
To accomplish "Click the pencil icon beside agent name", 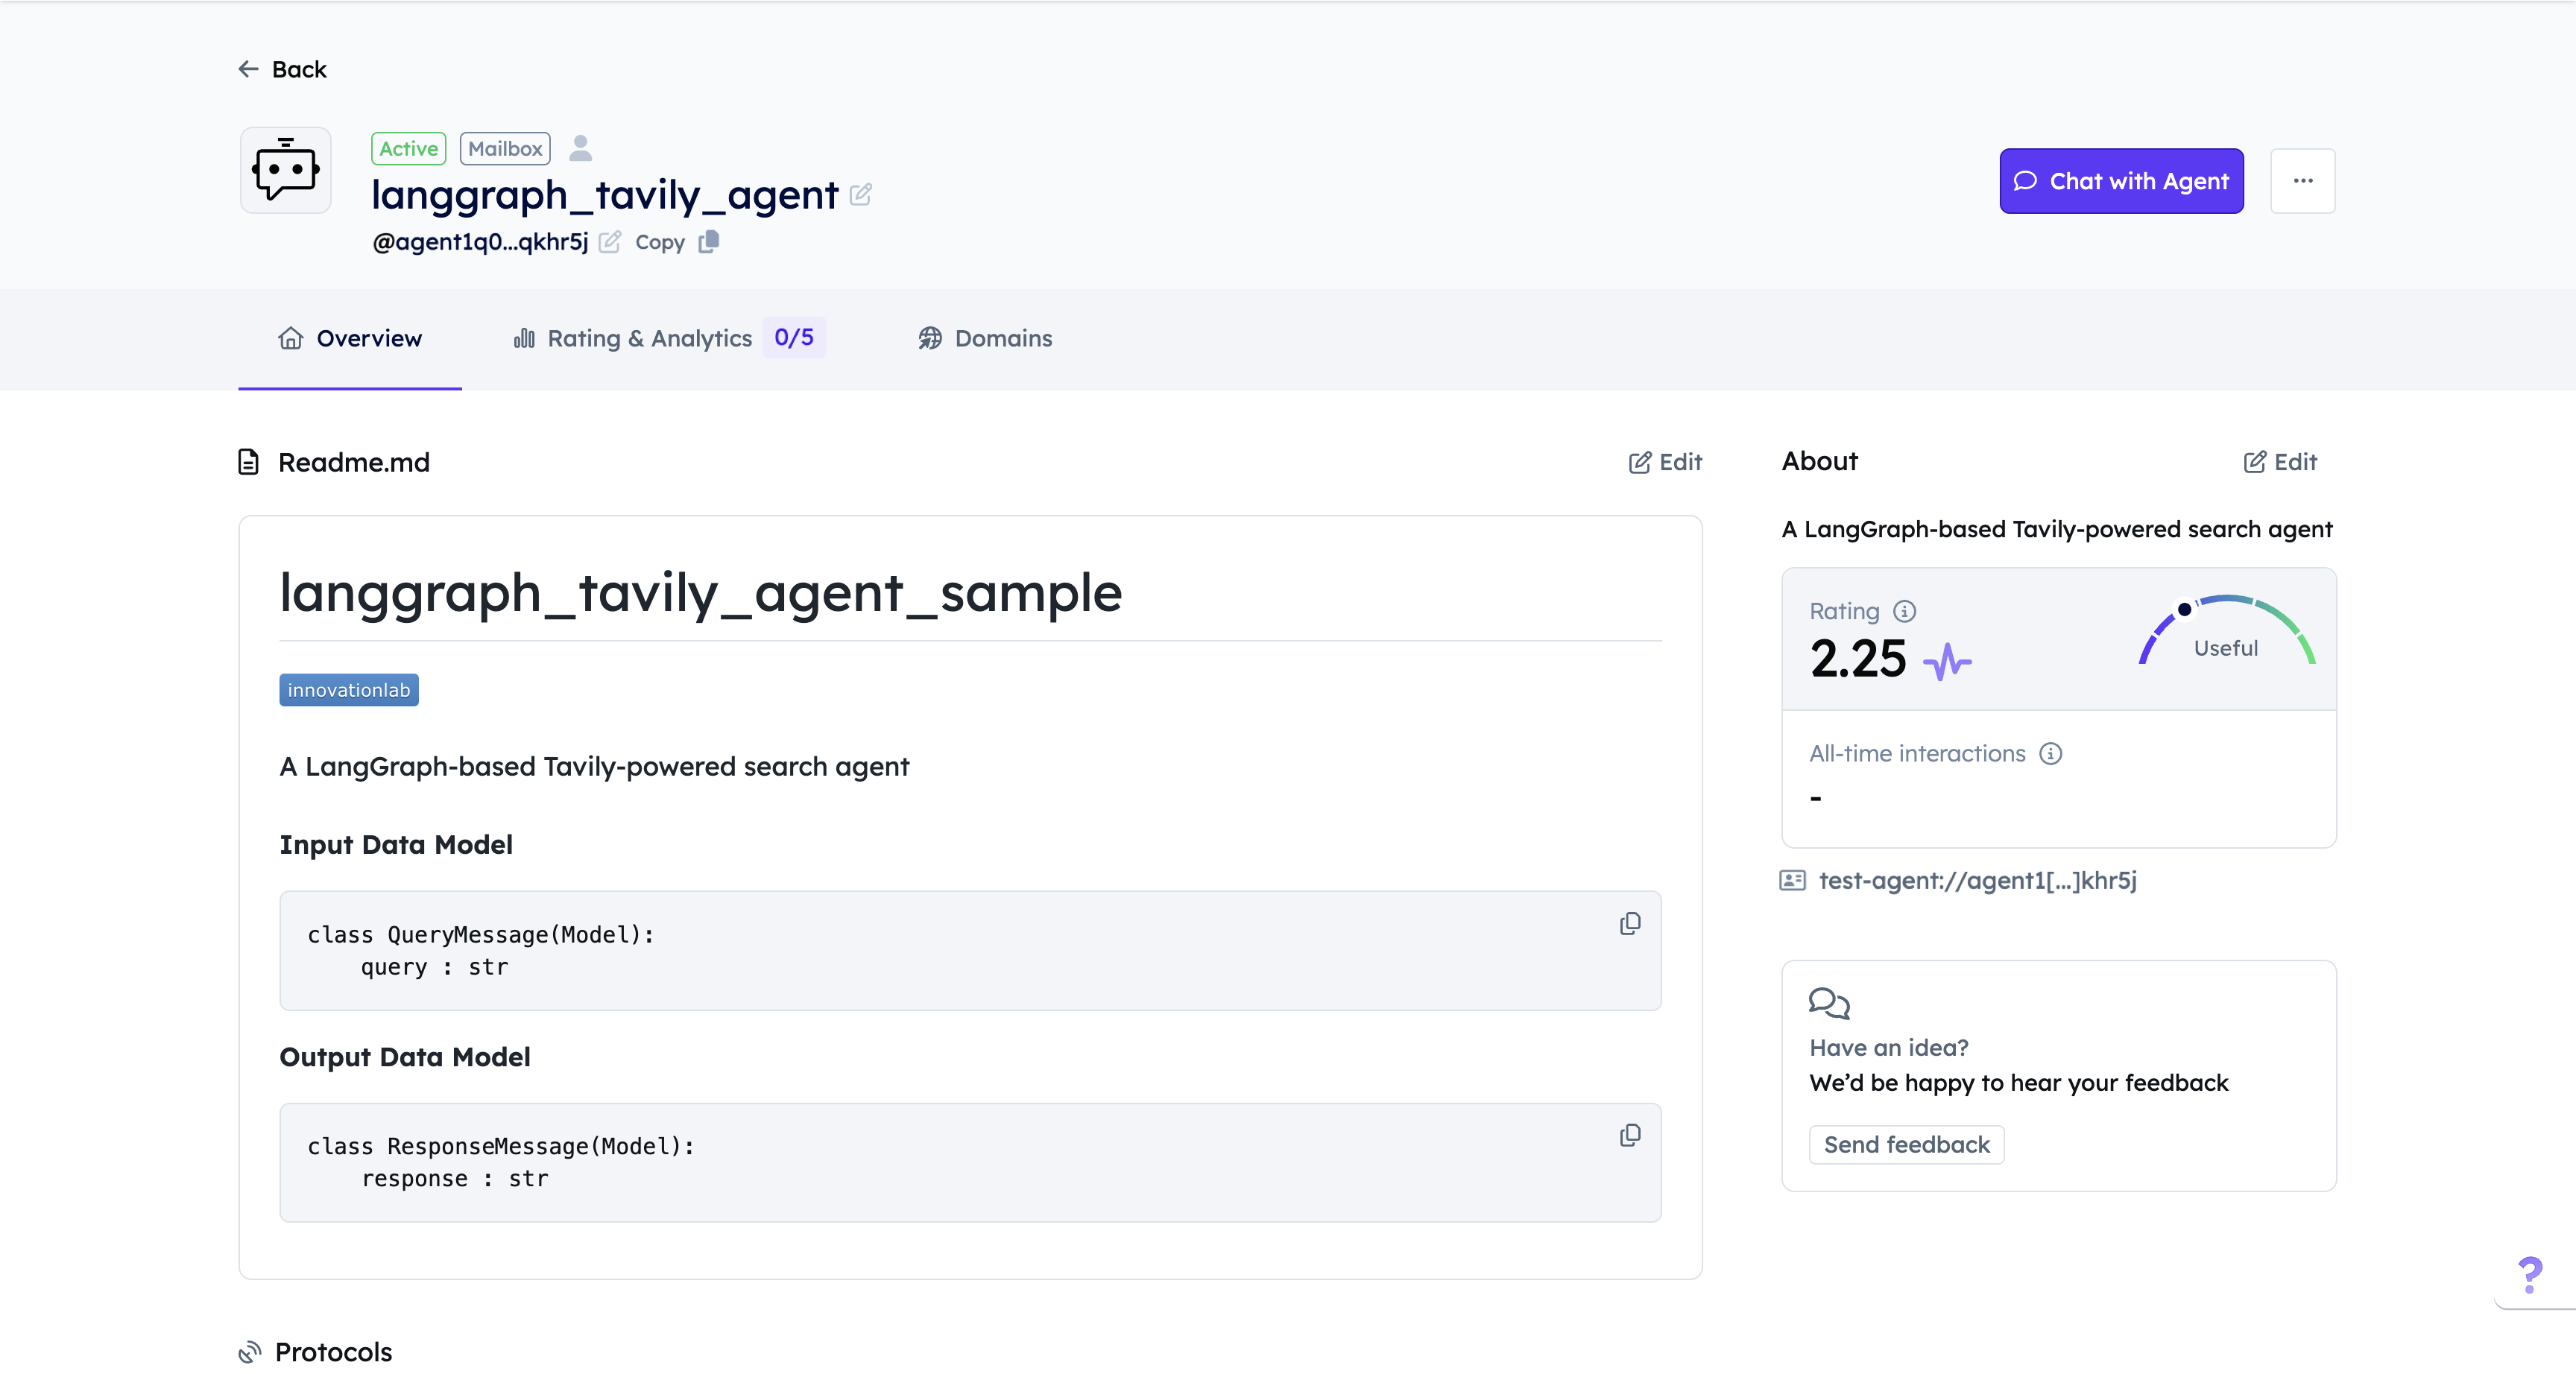I will [860, 194].
